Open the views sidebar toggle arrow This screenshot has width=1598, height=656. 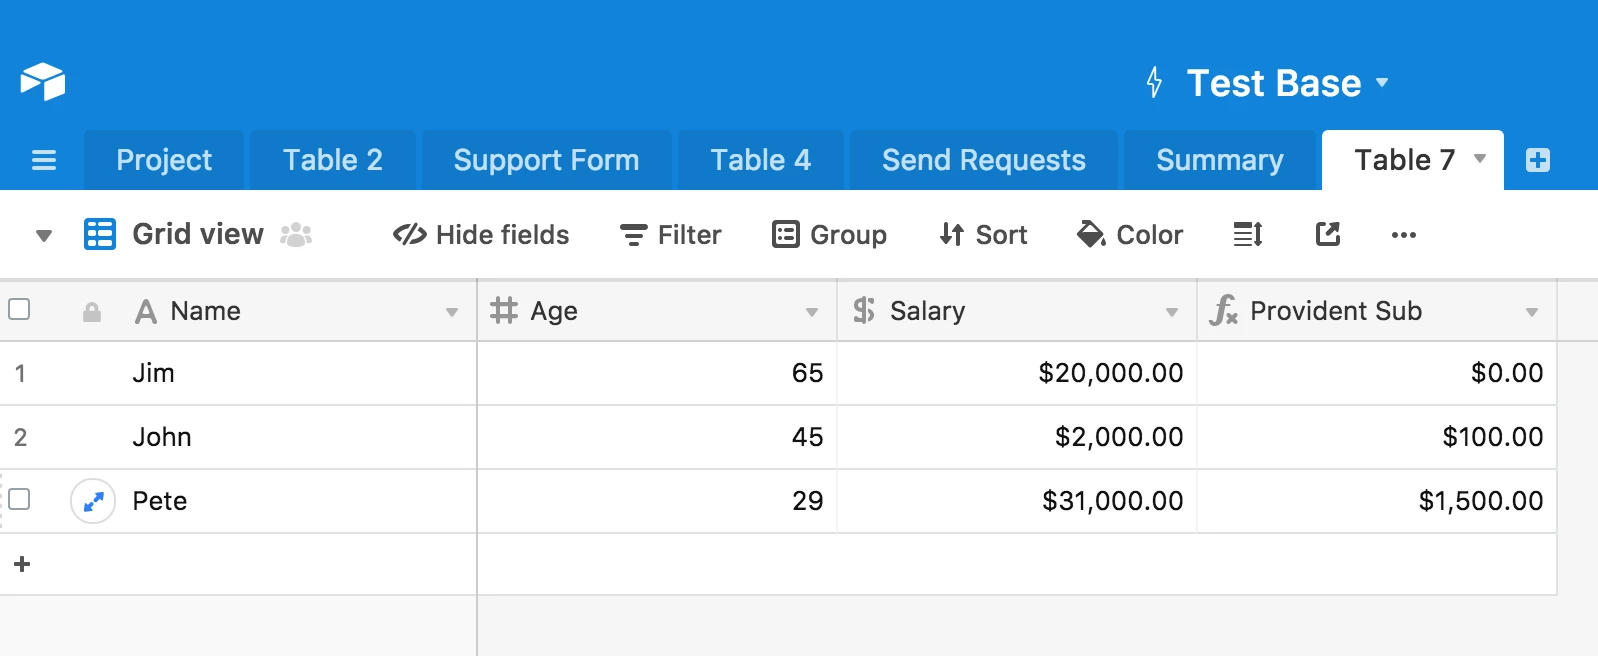pos(43,236)
